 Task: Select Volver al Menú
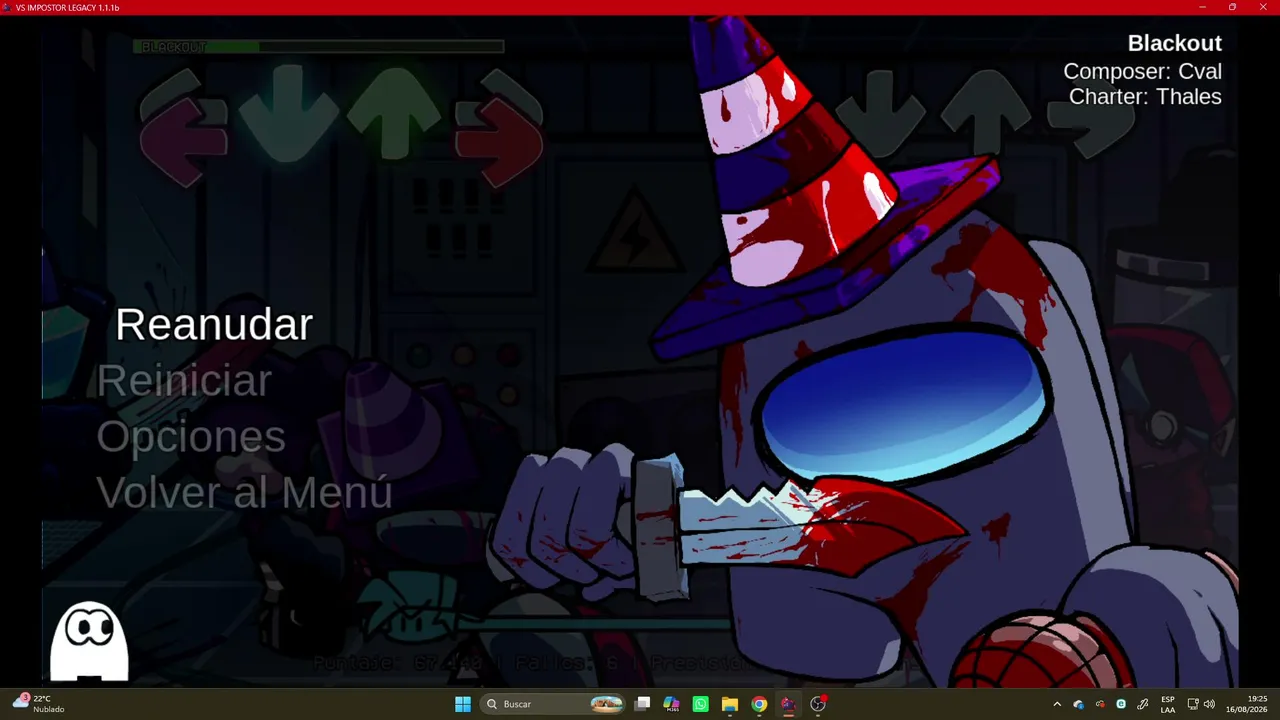point(244,493)
